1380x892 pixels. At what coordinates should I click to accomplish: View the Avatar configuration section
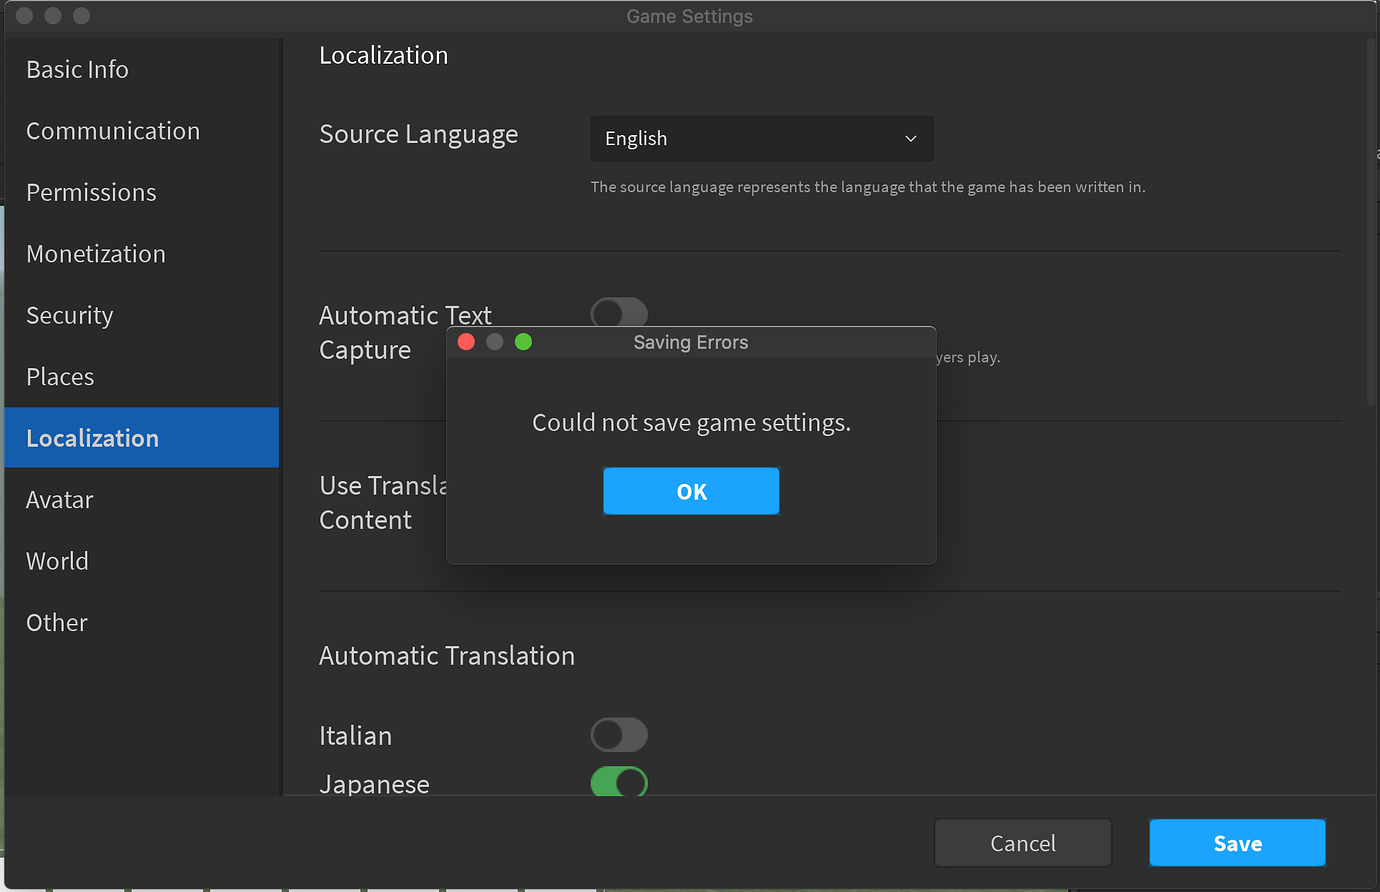coord(59,499)
